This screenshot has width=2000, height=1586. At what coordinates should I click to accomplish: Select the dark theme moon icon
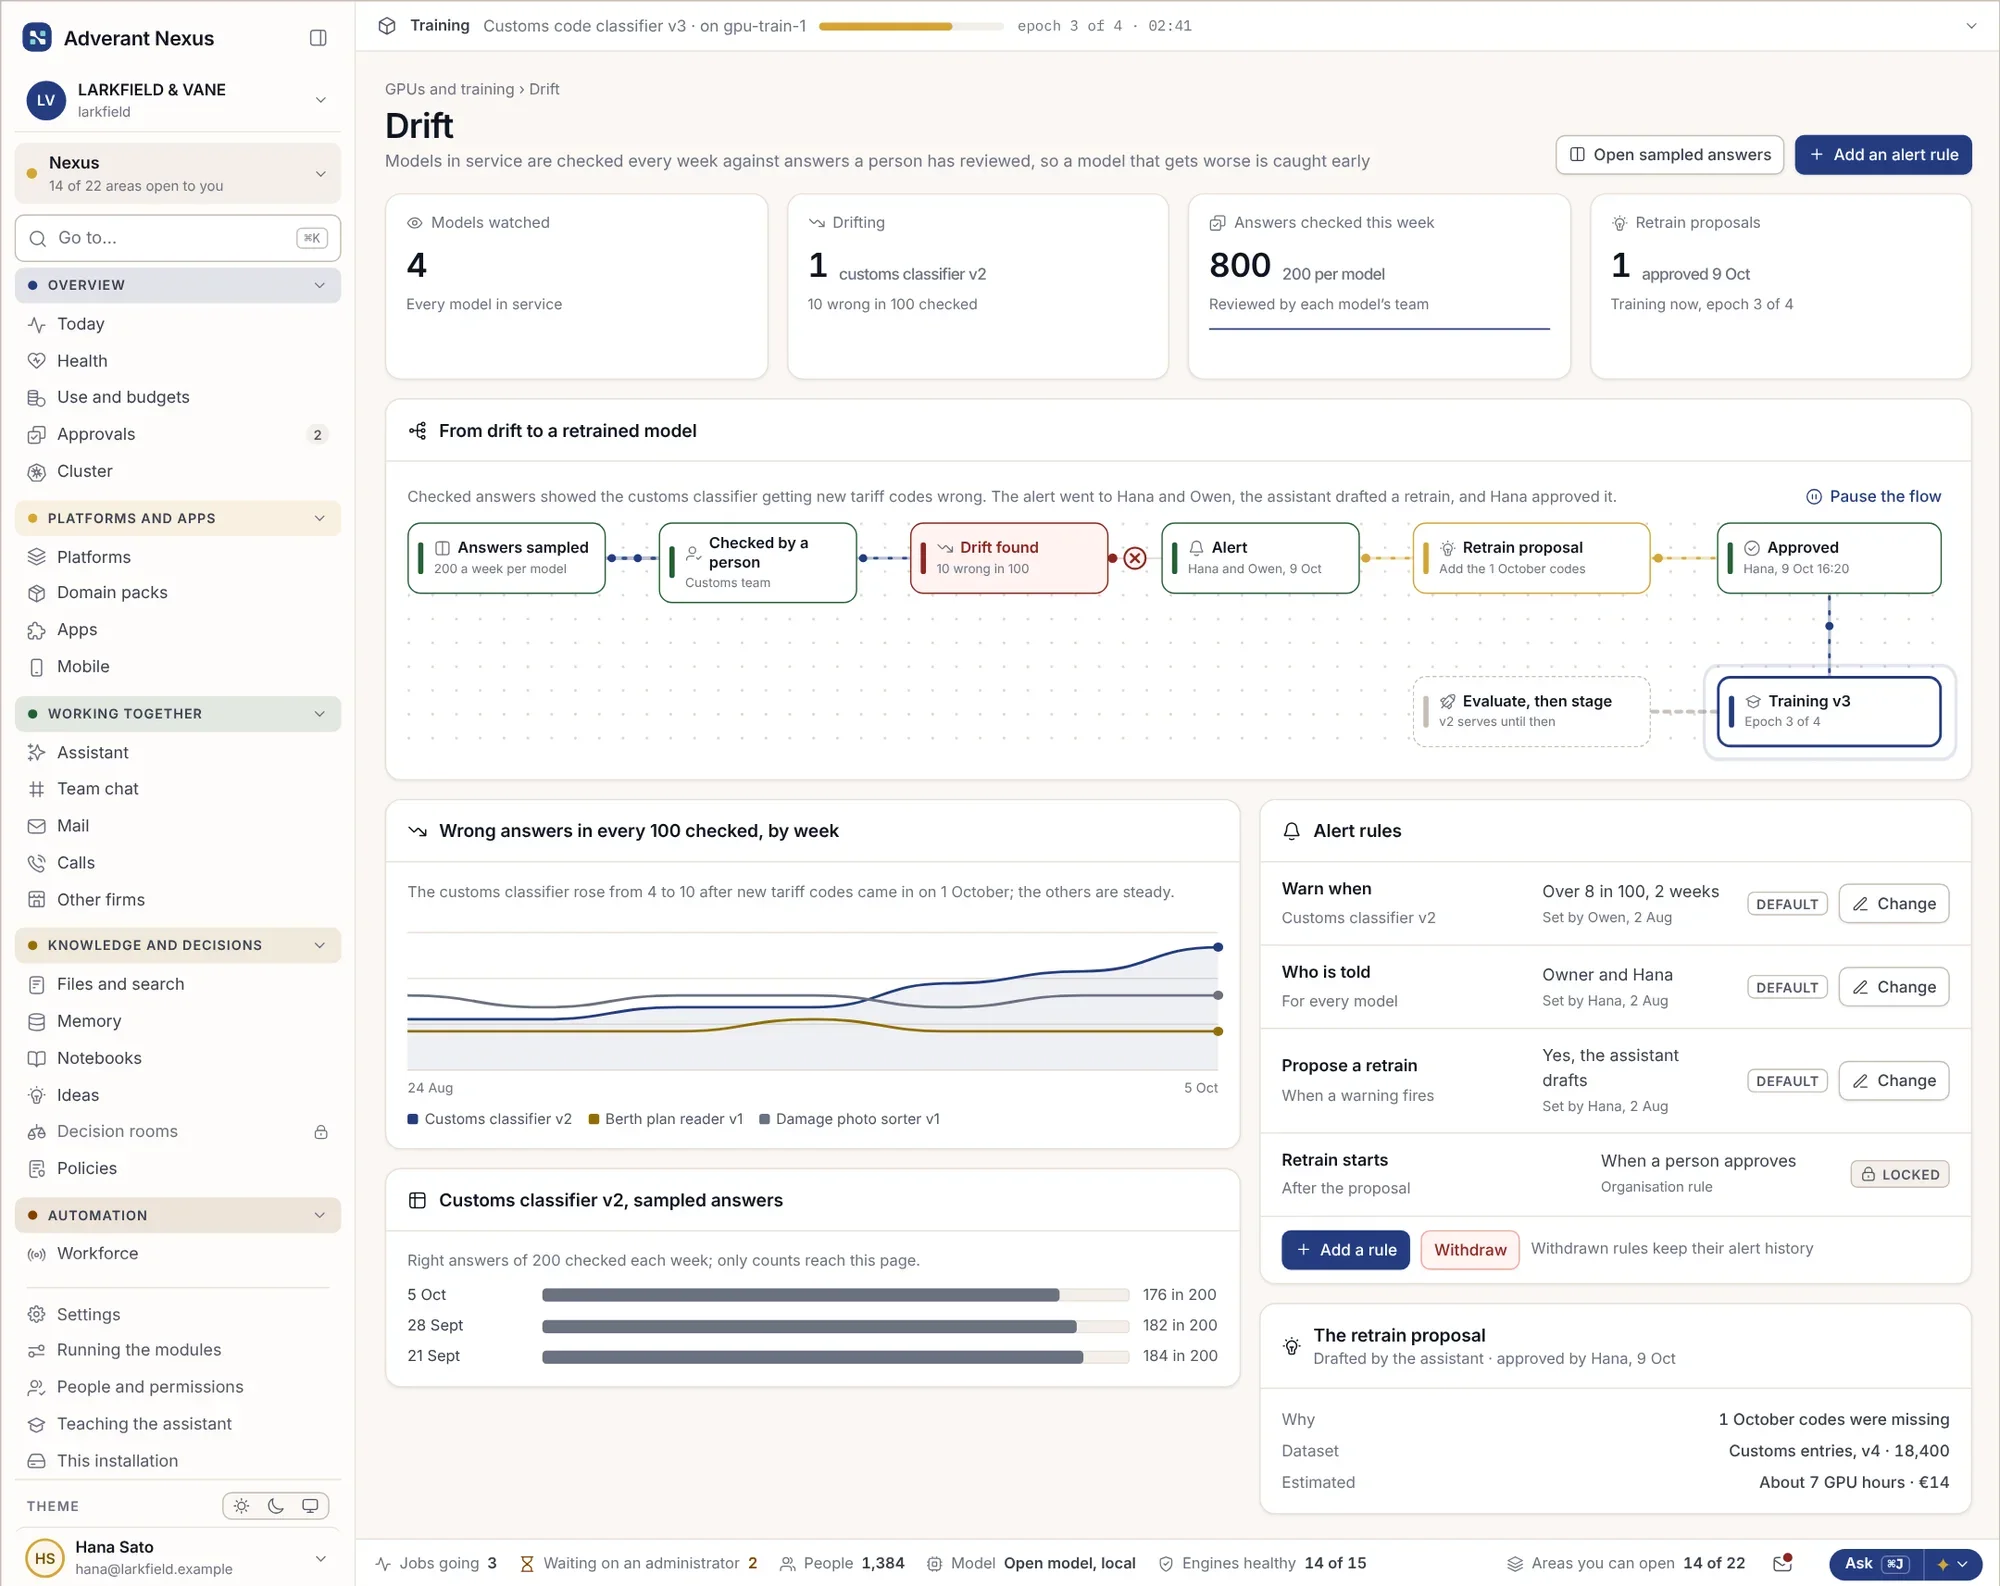276,1506
